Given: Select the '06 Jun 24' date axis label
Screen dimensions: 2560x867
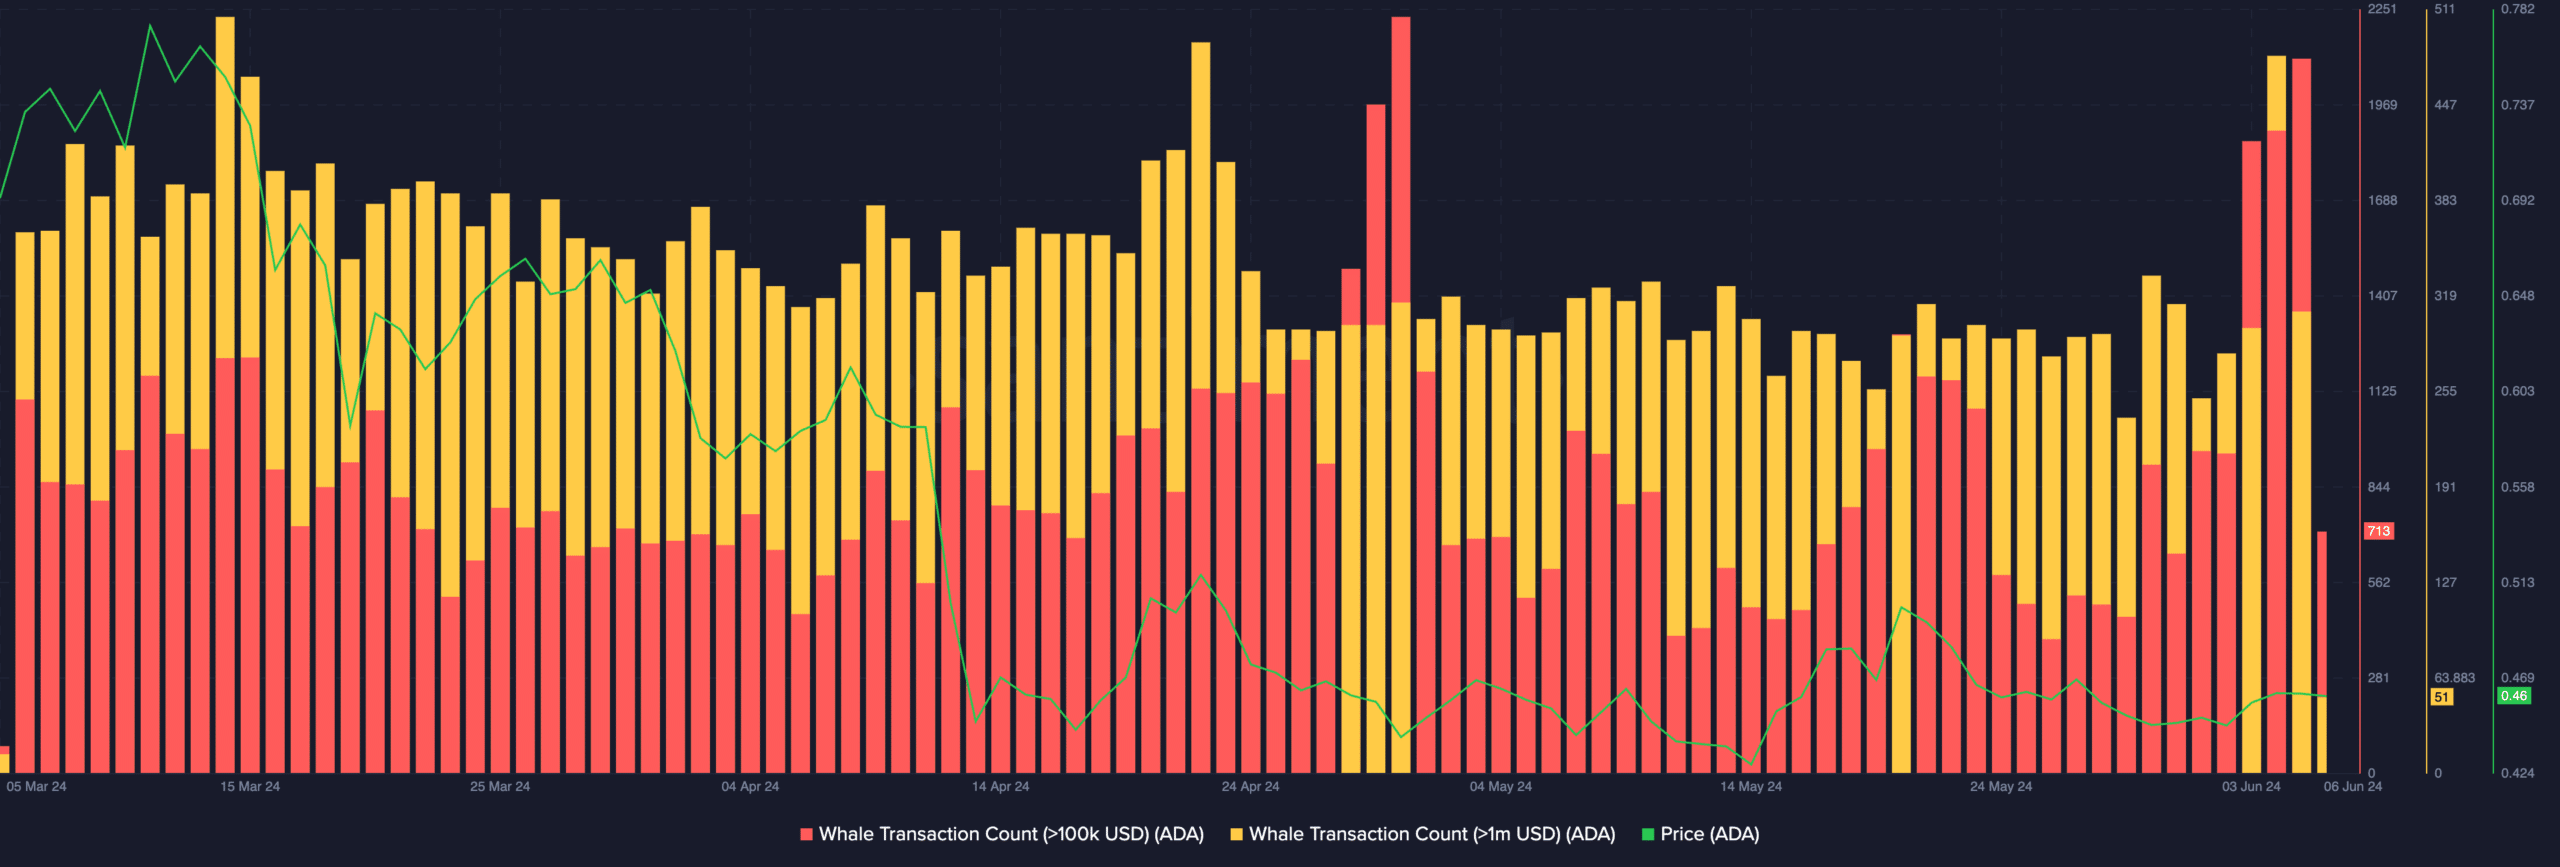Looking at the screenshot, I should (2353, 787).
